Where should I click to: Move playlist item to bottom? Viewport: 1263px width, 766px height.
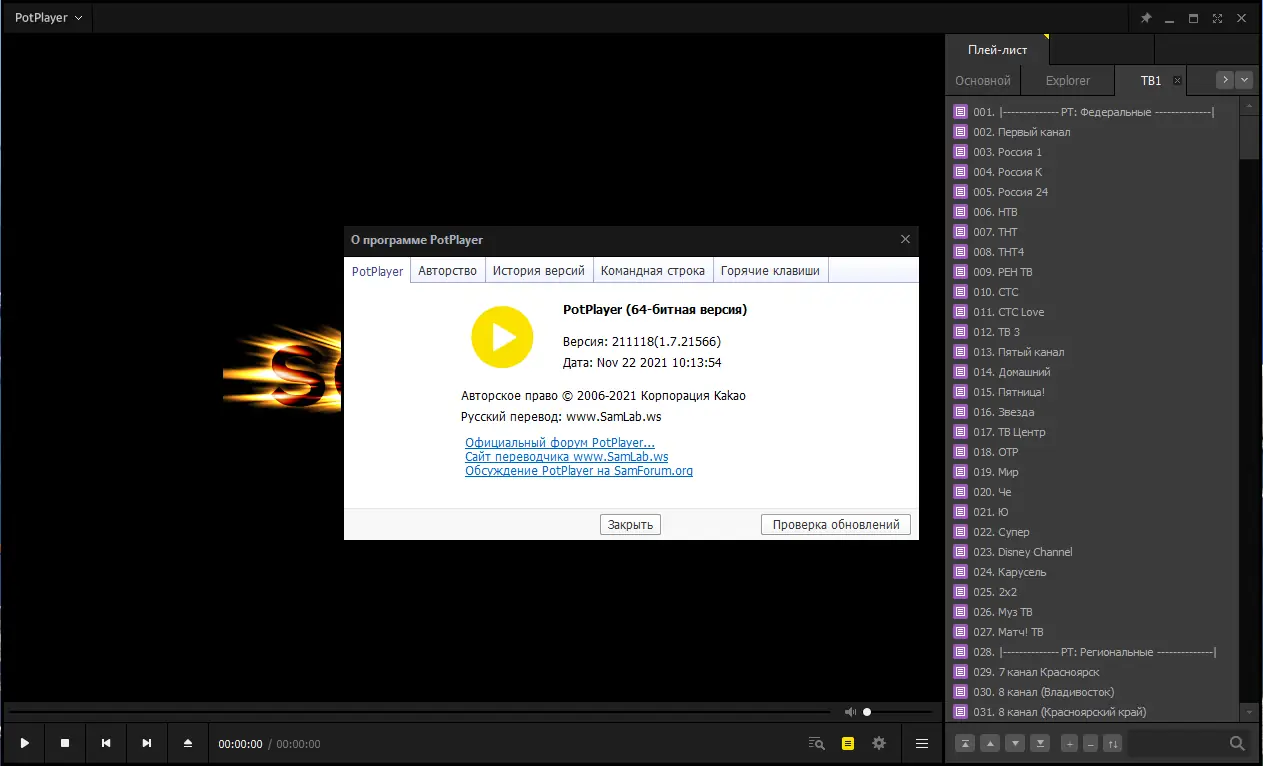1040,743
